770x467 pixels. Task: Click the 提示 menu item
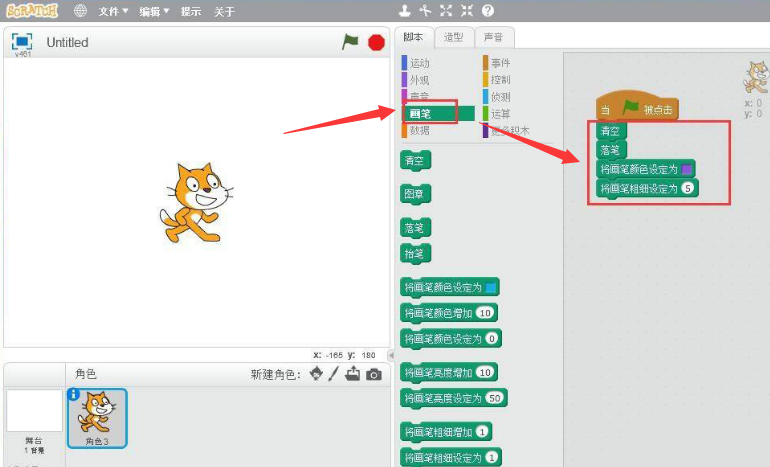191,11
